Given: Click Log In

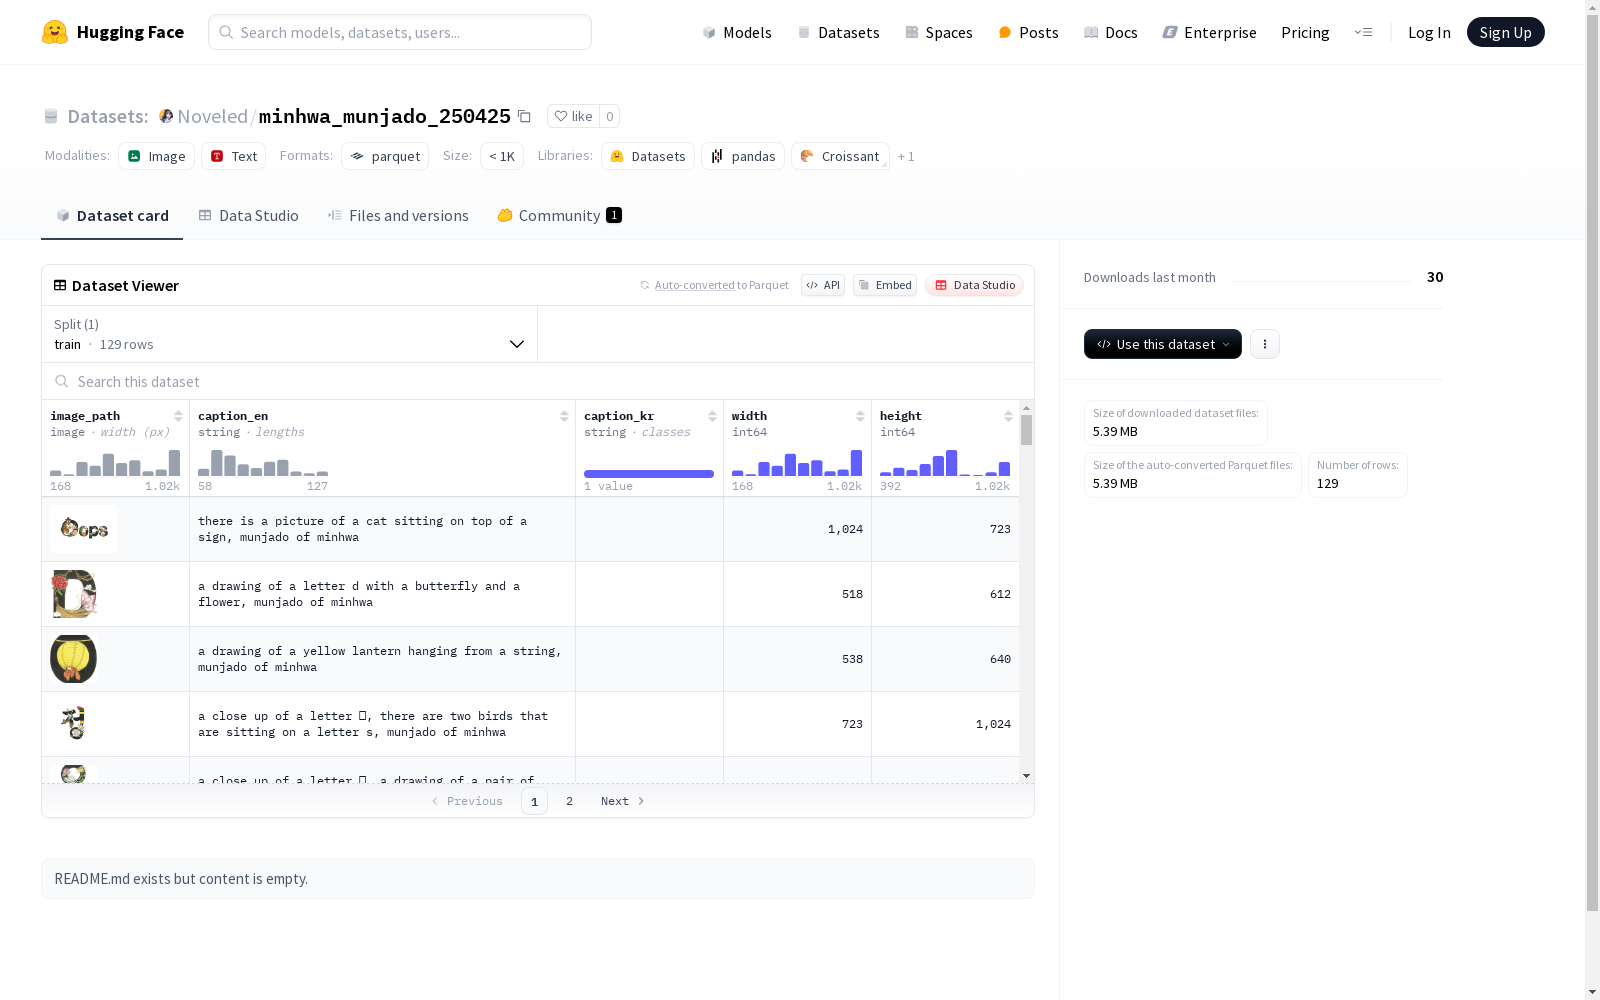Looking at the screenshot, I should point(1429,32).
